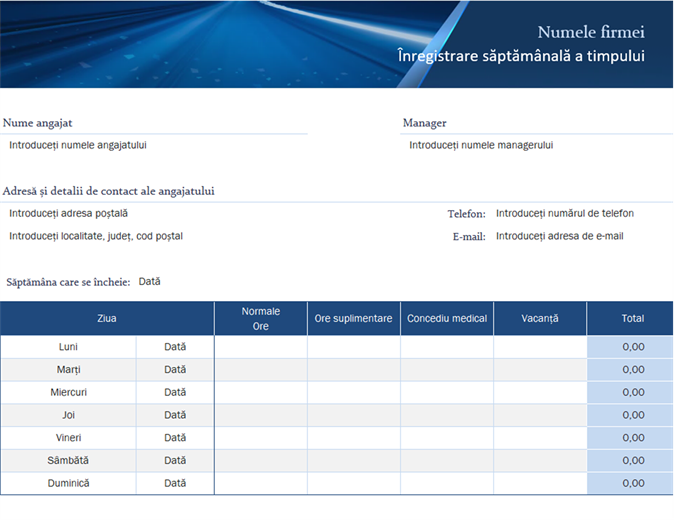Select the 'Înregistrare săptămânală a timpului' heading
Image resolution: width=675 pixels, height=520 pixels.
(x=521, y=56)
